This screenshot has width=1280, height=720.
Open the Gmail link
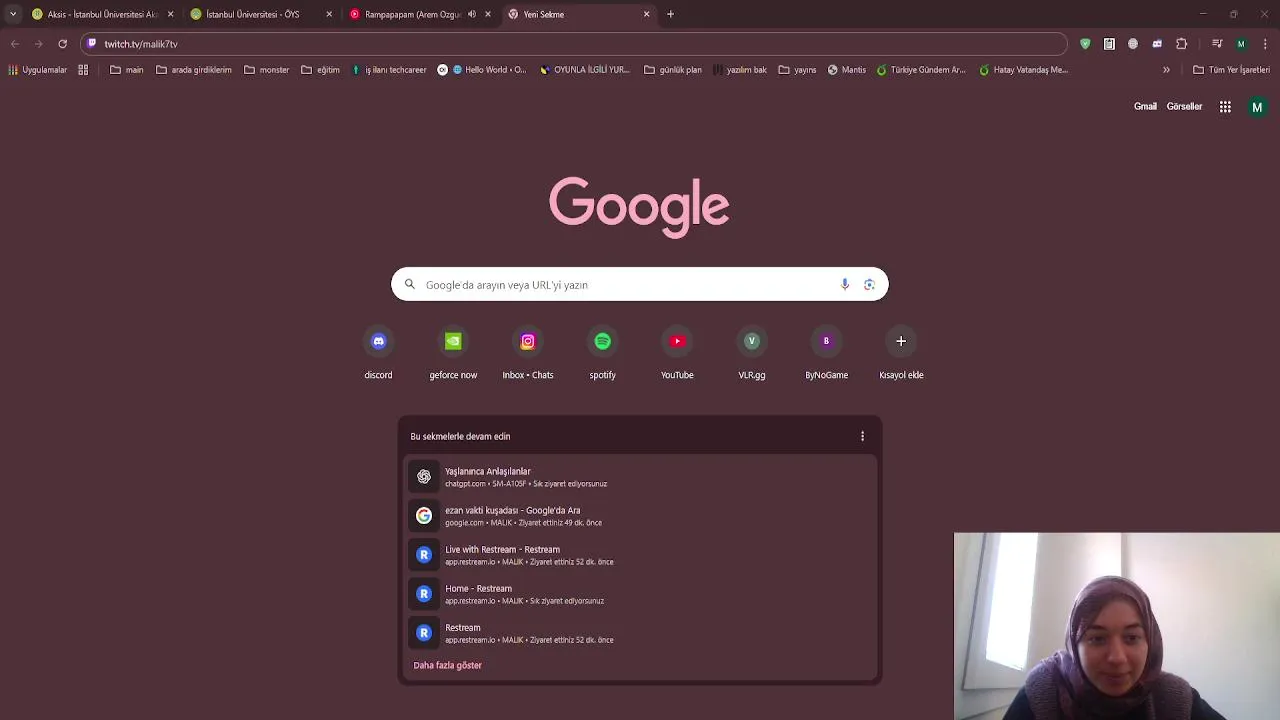tap(1145, 107)
